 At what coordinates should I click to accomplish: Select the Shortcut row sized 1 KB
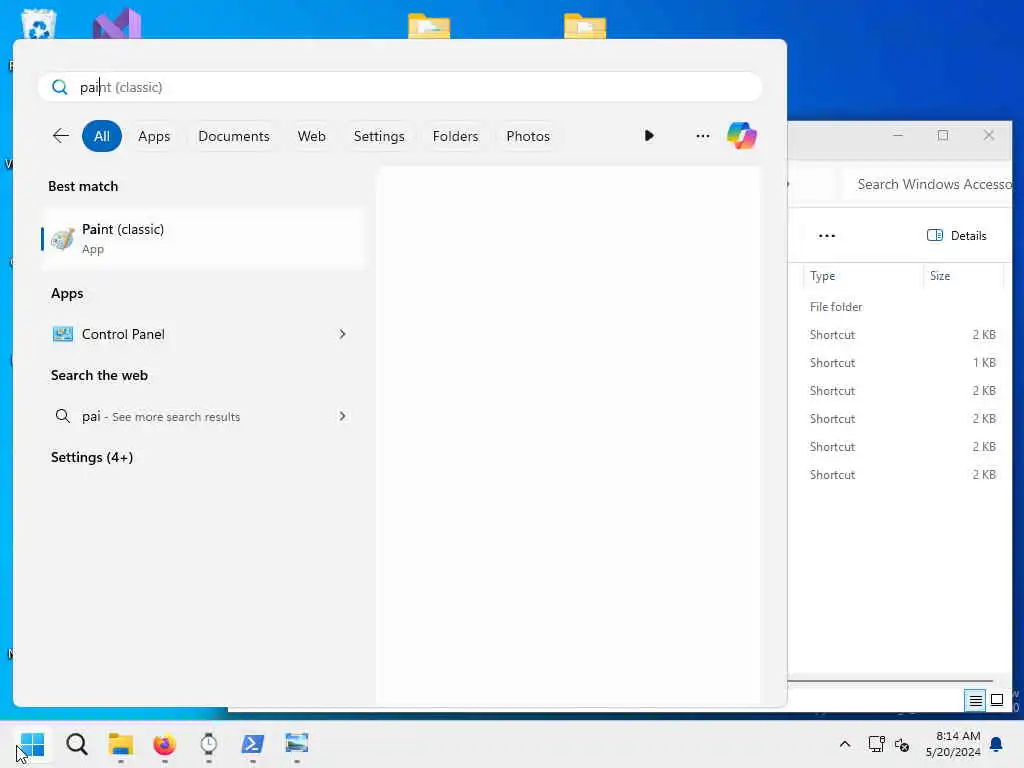tap(902, 362)
